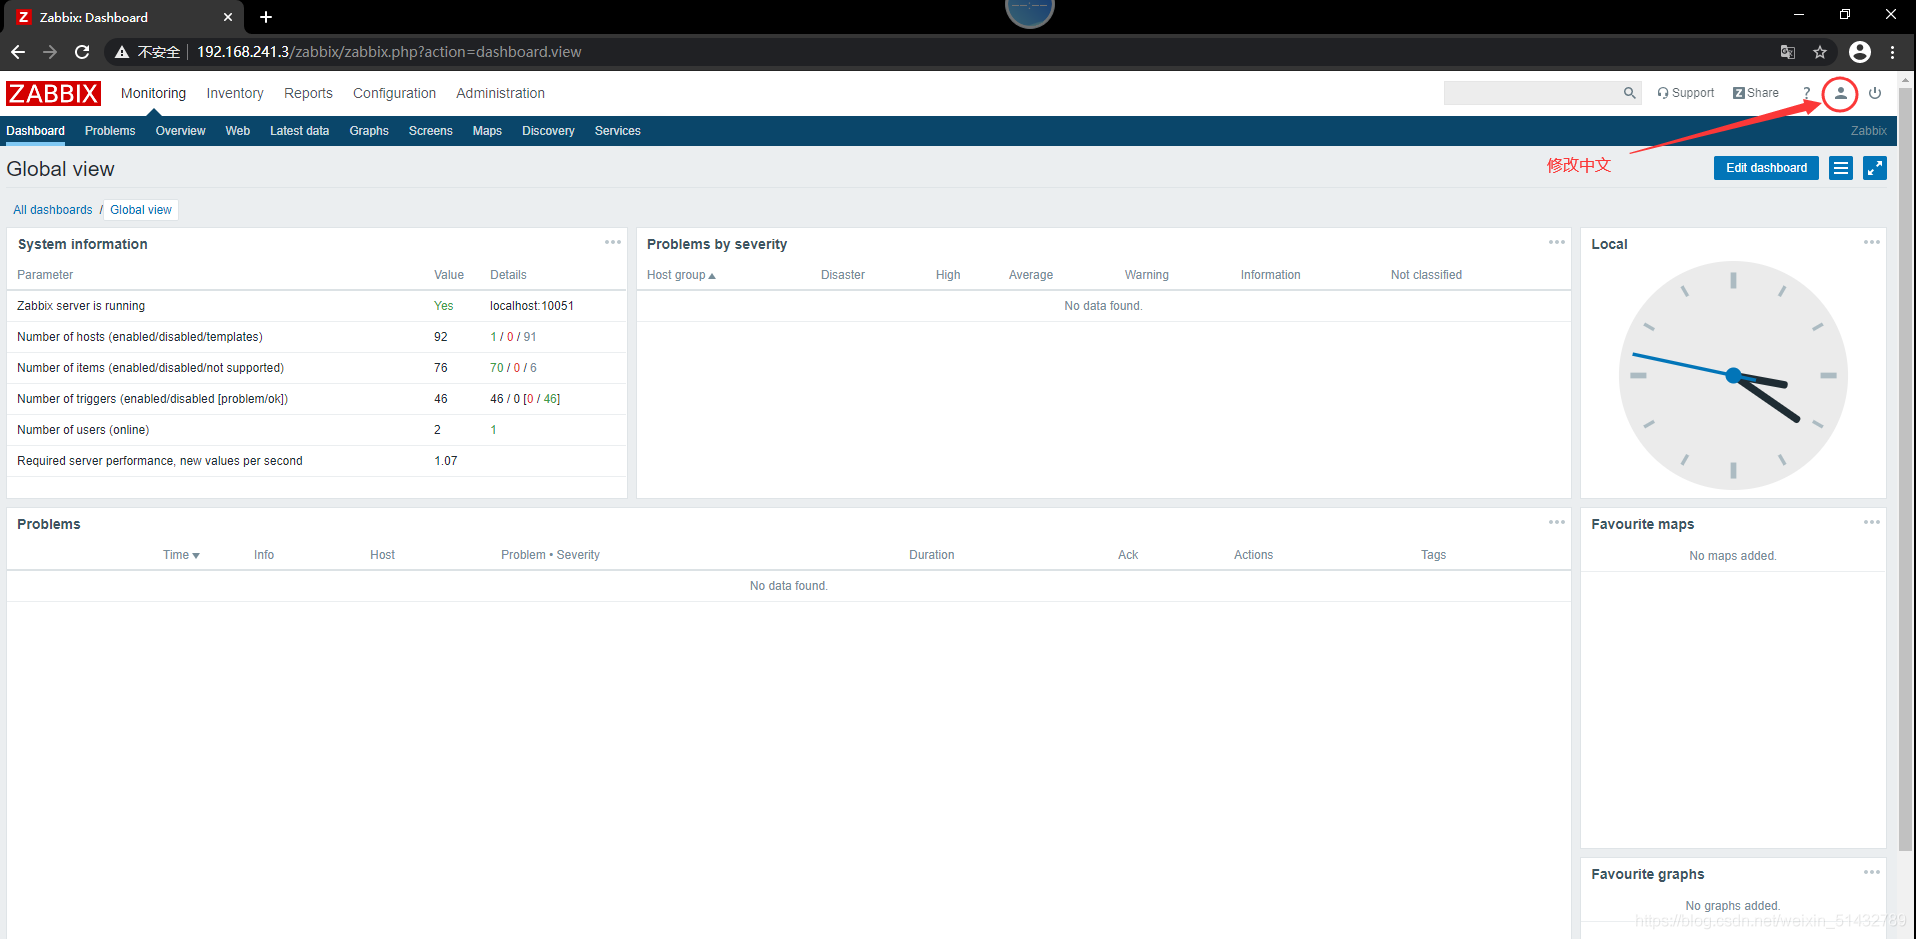Click the vertical page scrollbar

tap(1906, 470)
